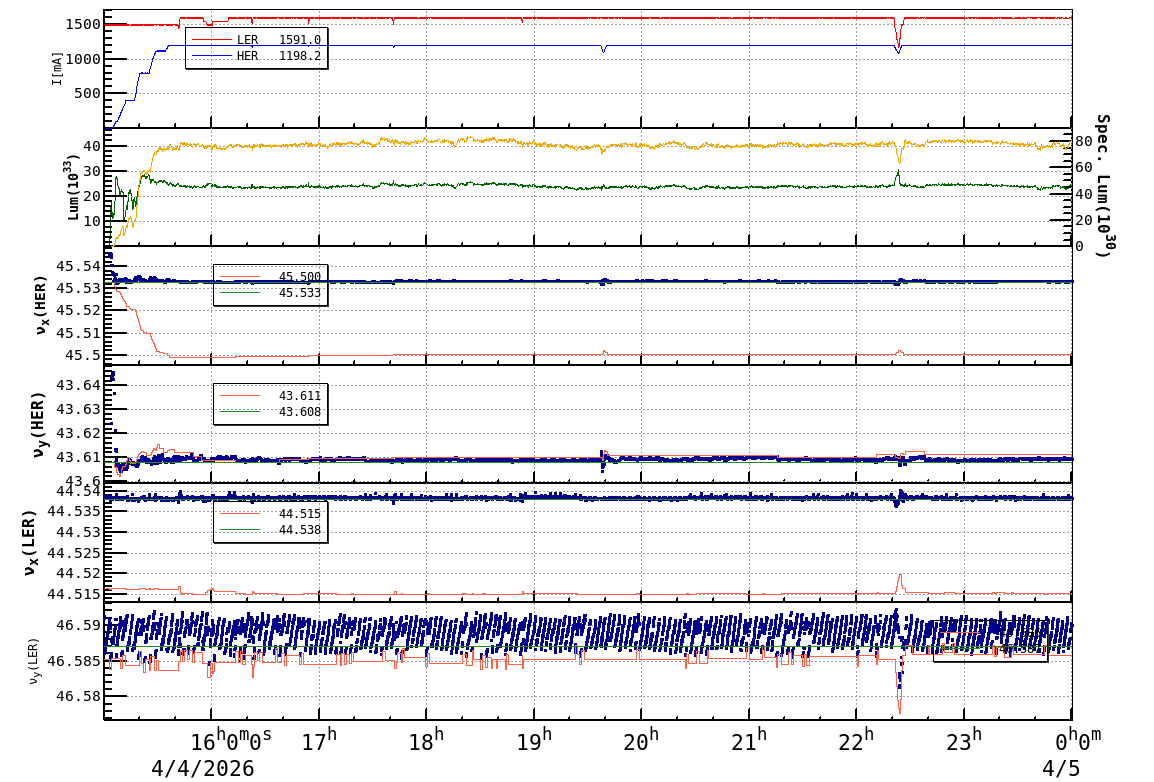The height and width of the screenshot is (782, 1154).
Task: Click the I[mA] y-axis label
Action: click(57, 68)
